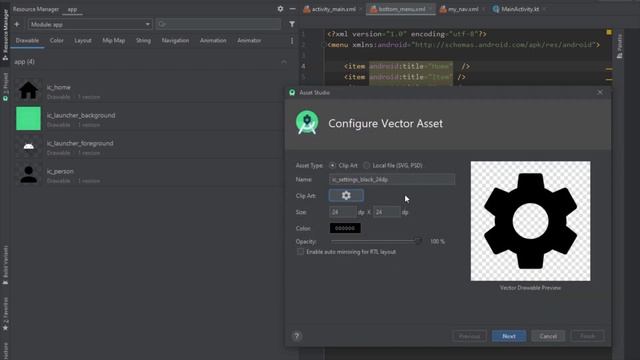The height and width of the screenshot is (360, 640).
Task: Enable auto mirroring for RTL layout
Action: [x=300, y=252]
